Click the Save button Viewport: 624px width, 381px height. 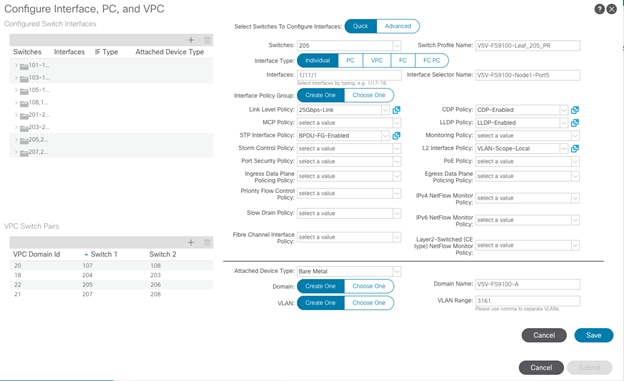tap(593, 335)
